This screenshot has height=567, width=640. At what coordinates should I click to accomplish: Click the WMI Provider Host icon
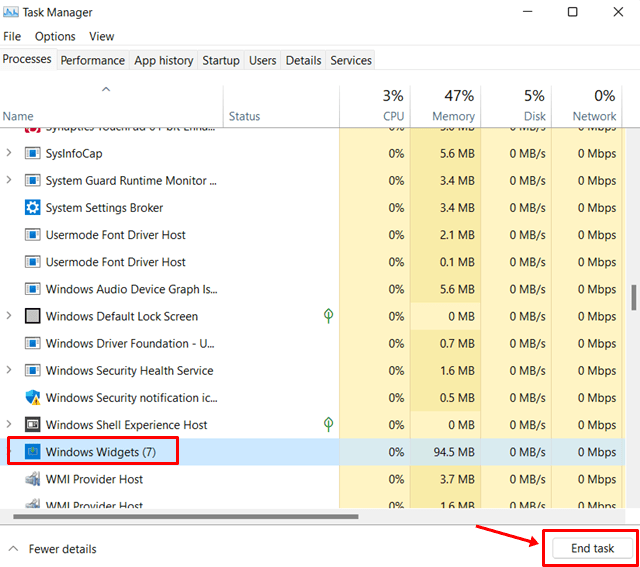32,479
